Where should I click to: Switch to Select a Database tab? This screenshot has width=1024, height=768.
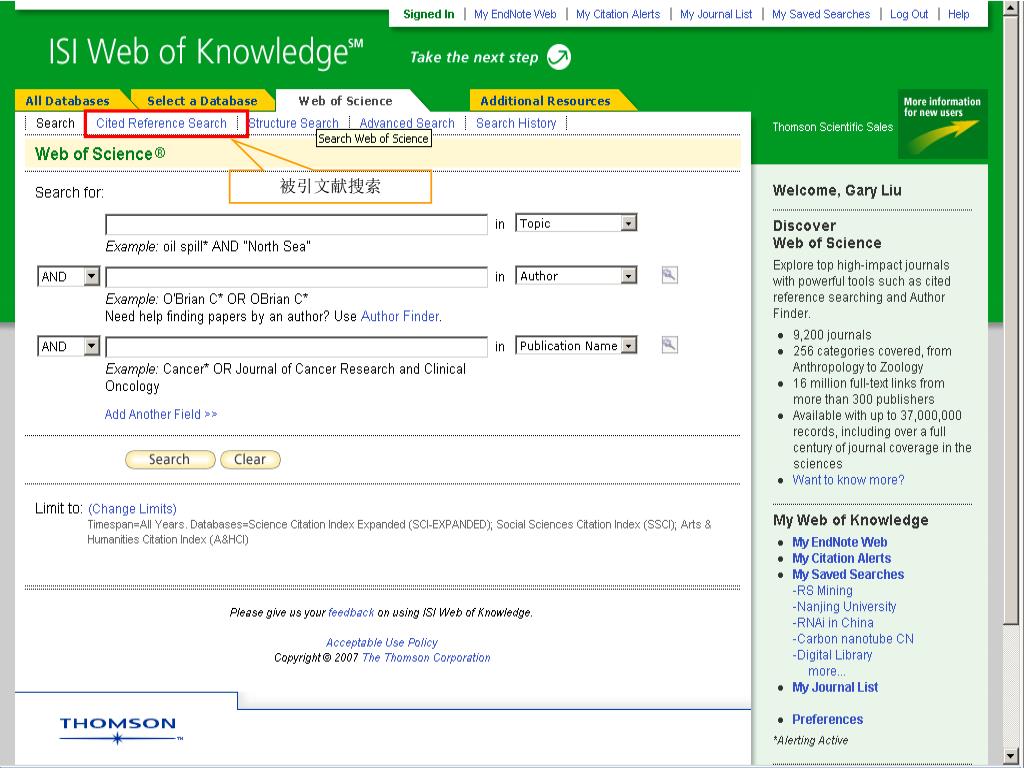[x=202, y=101]
